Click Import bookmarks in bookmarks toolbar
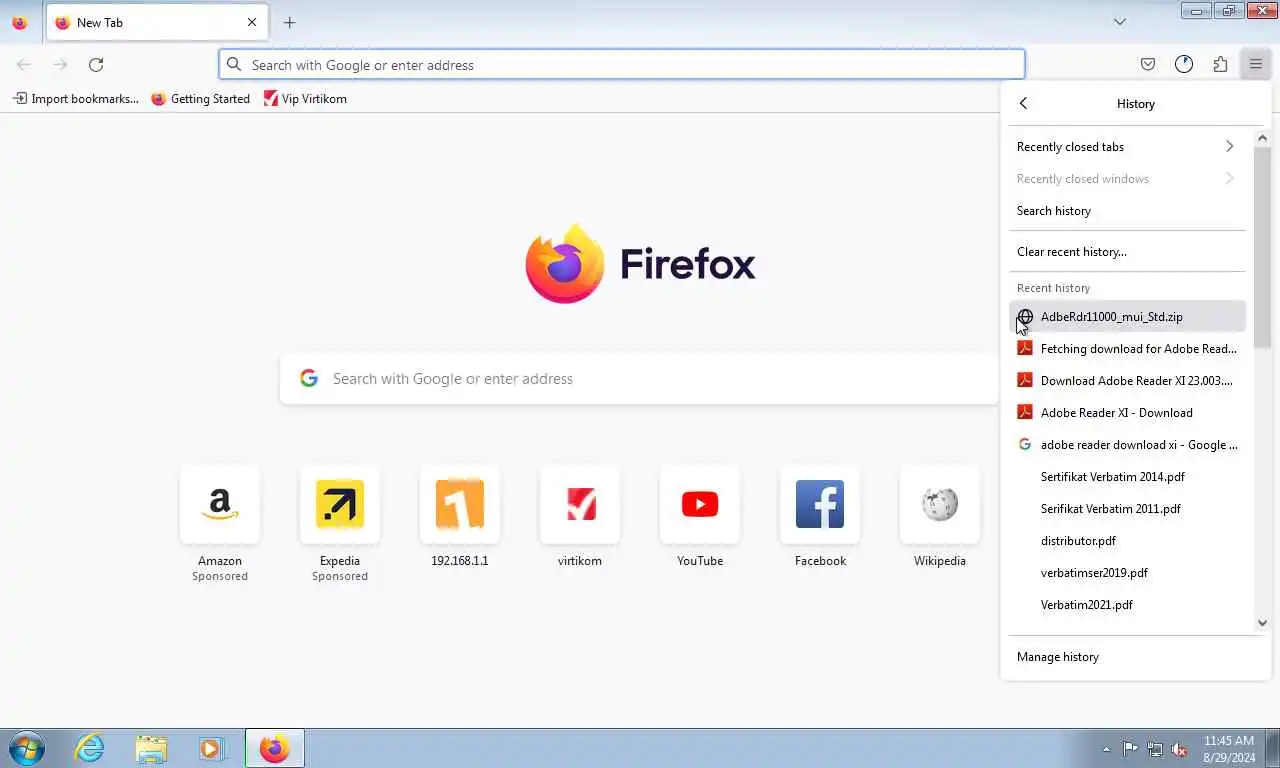Viewport: 1280px width, 768px height. pyautogui.click(x=76, y=99)
